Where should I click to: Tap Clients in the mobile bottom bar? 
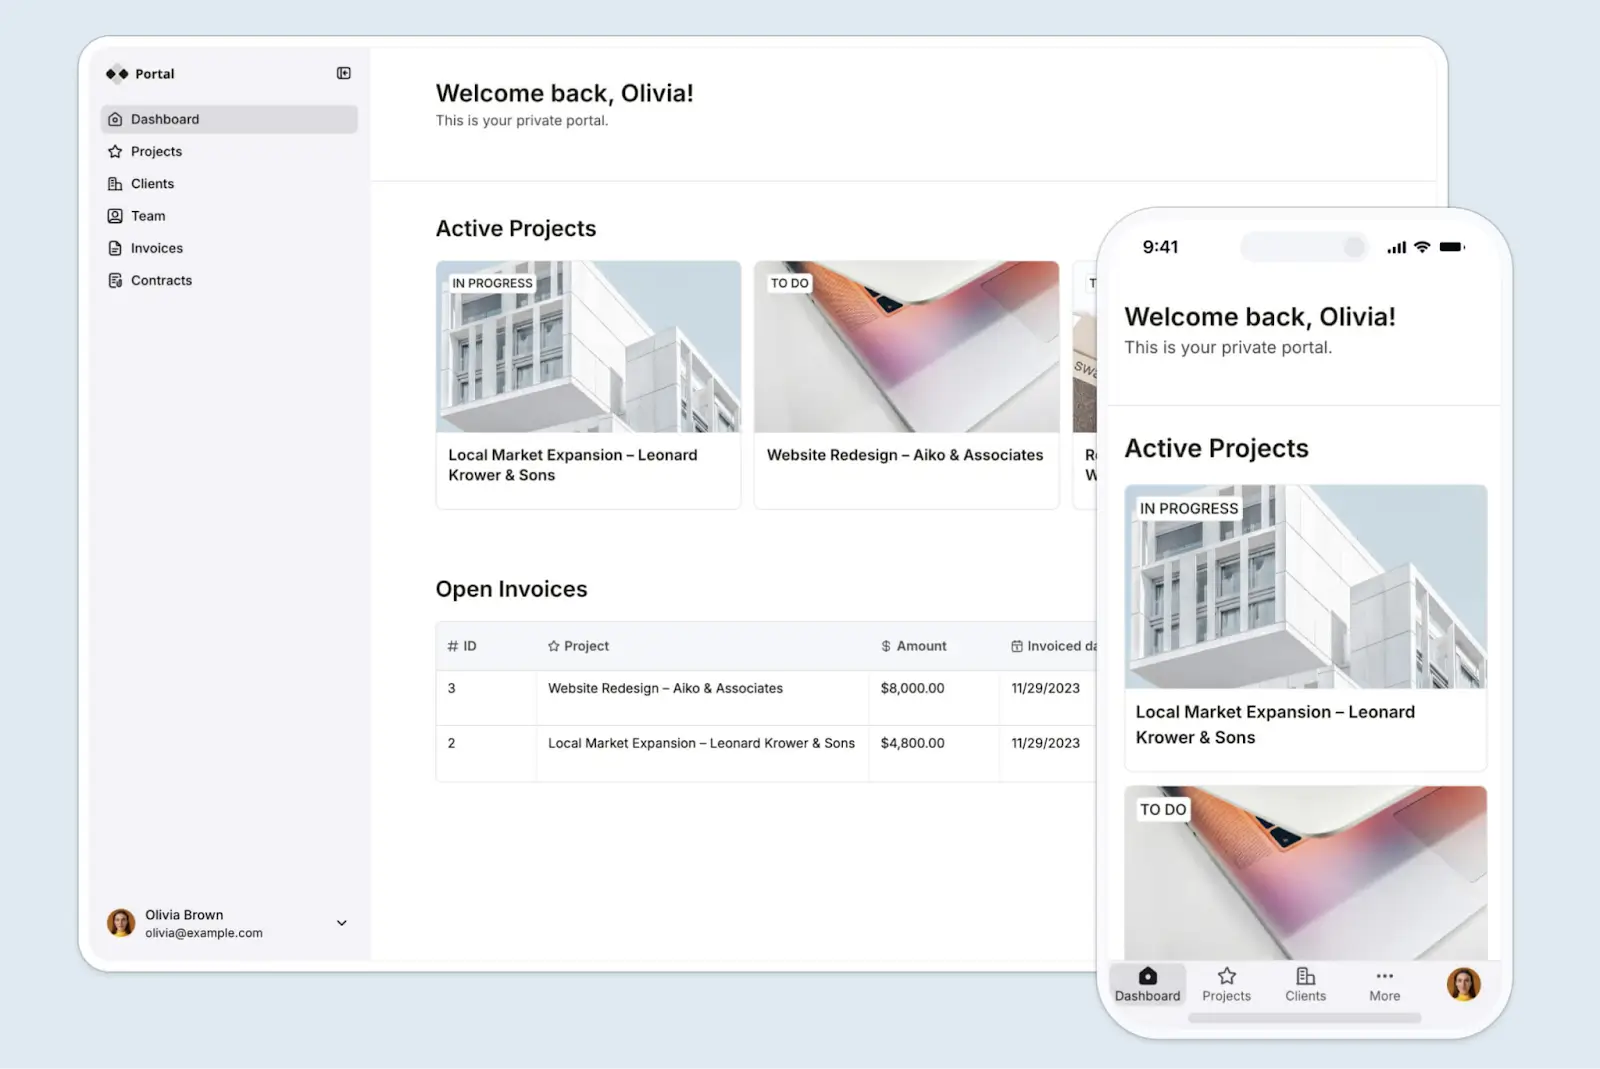tap(1305, 984)
